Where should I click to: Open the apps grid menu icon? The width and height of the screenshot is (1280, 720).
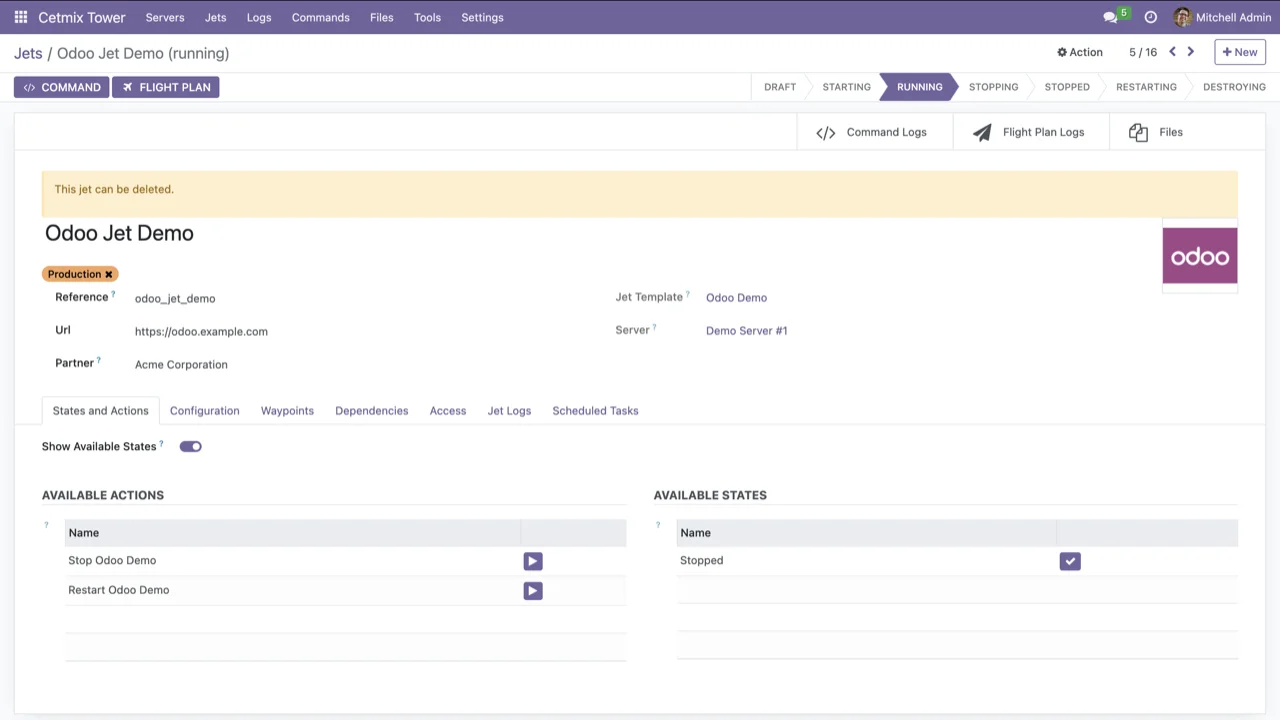(21, 17)
